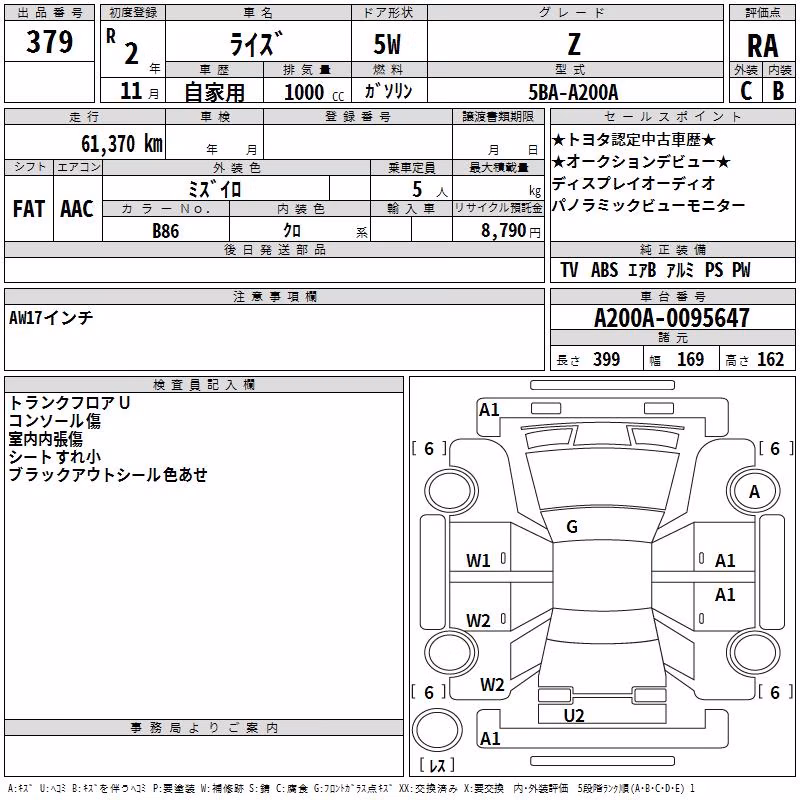Click A mark on front wheel
Screen dimensions: 800x800
coord(754,492)
